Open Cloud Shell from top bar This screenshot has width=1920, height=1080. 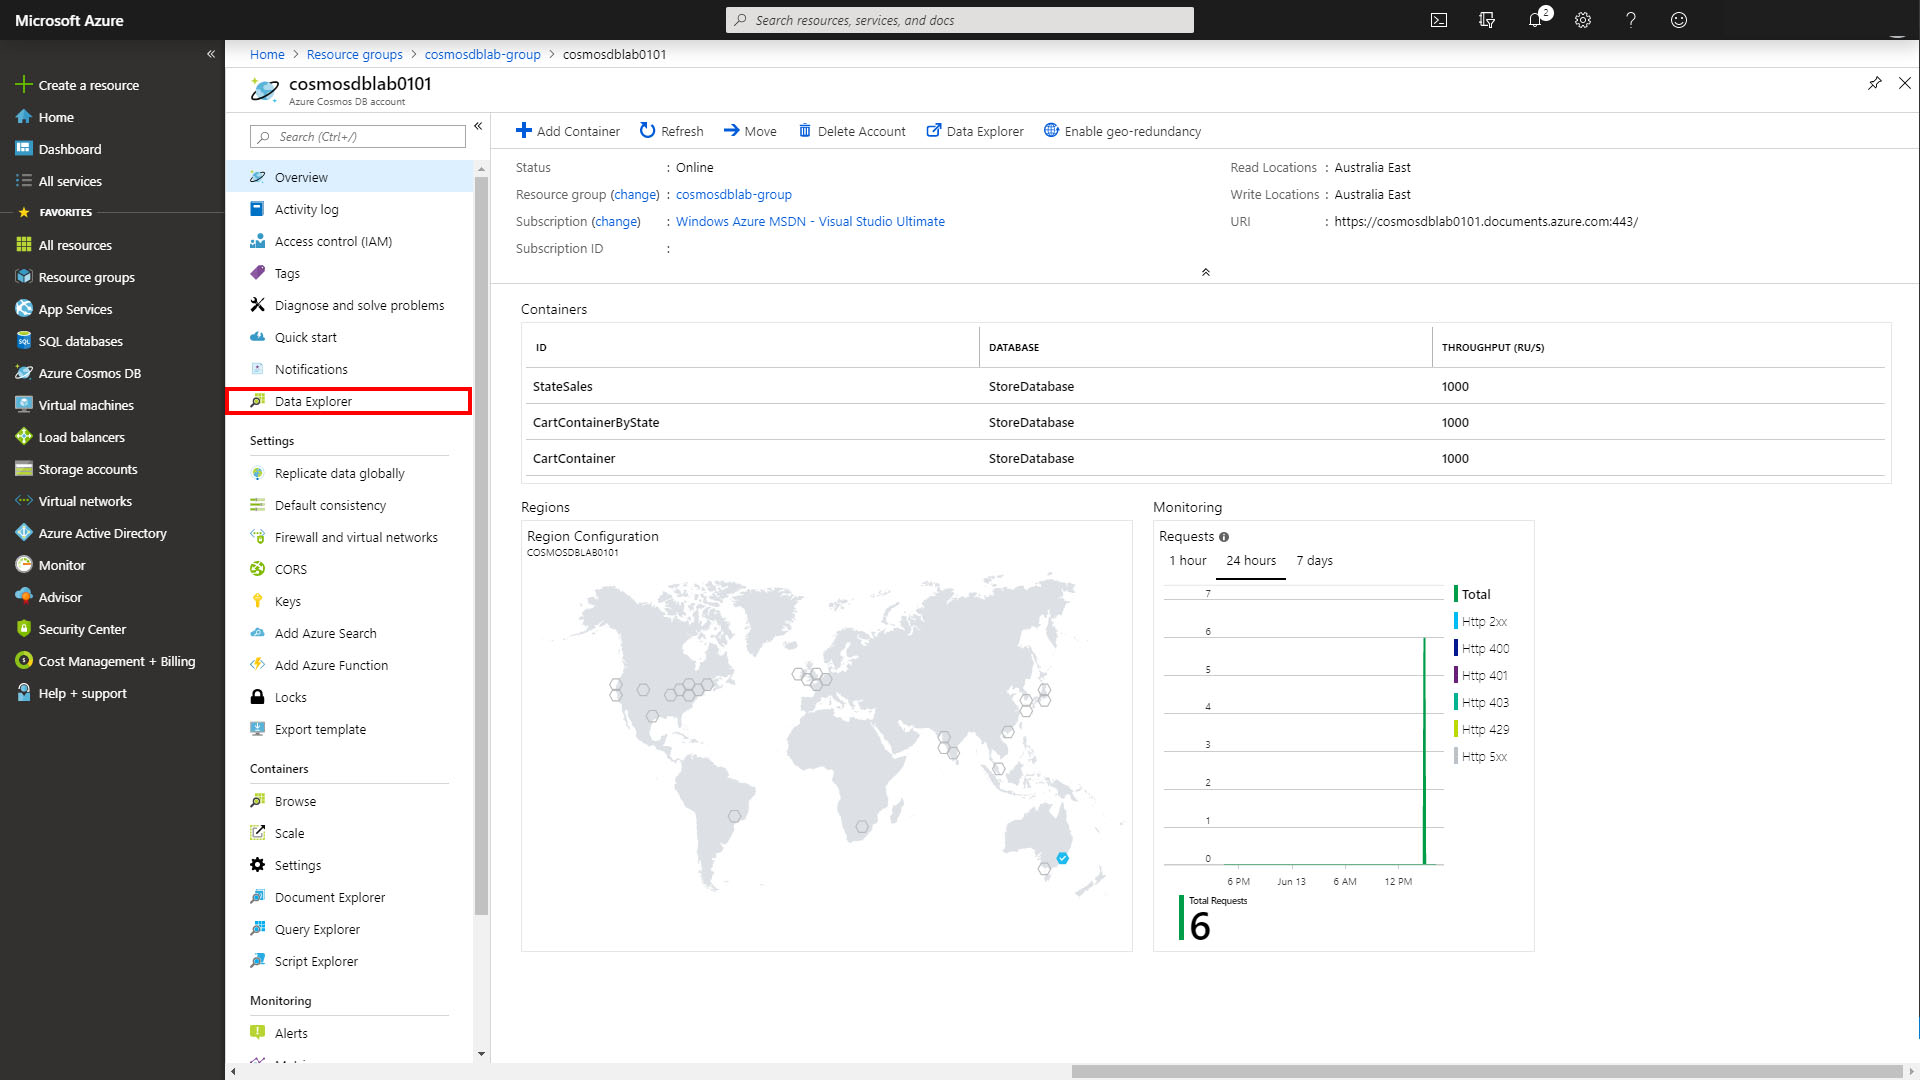point(1439,20)
